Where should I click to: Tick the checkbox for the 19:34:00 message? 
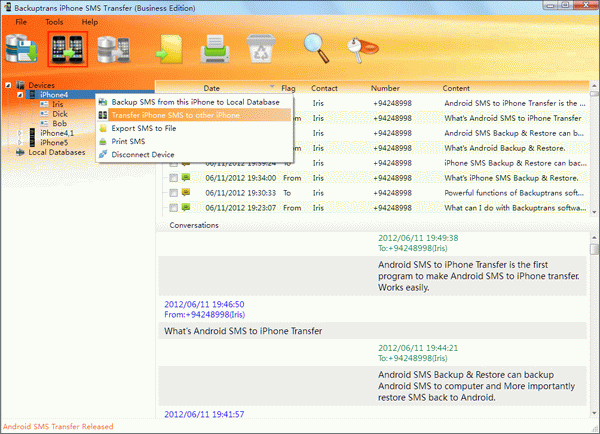[174, 178]
